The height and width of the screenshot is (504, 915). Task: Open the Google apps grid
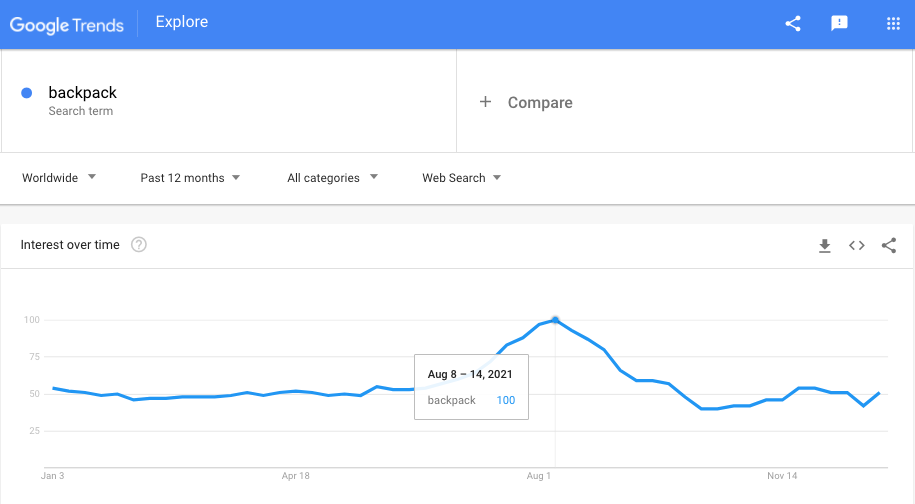893,24
